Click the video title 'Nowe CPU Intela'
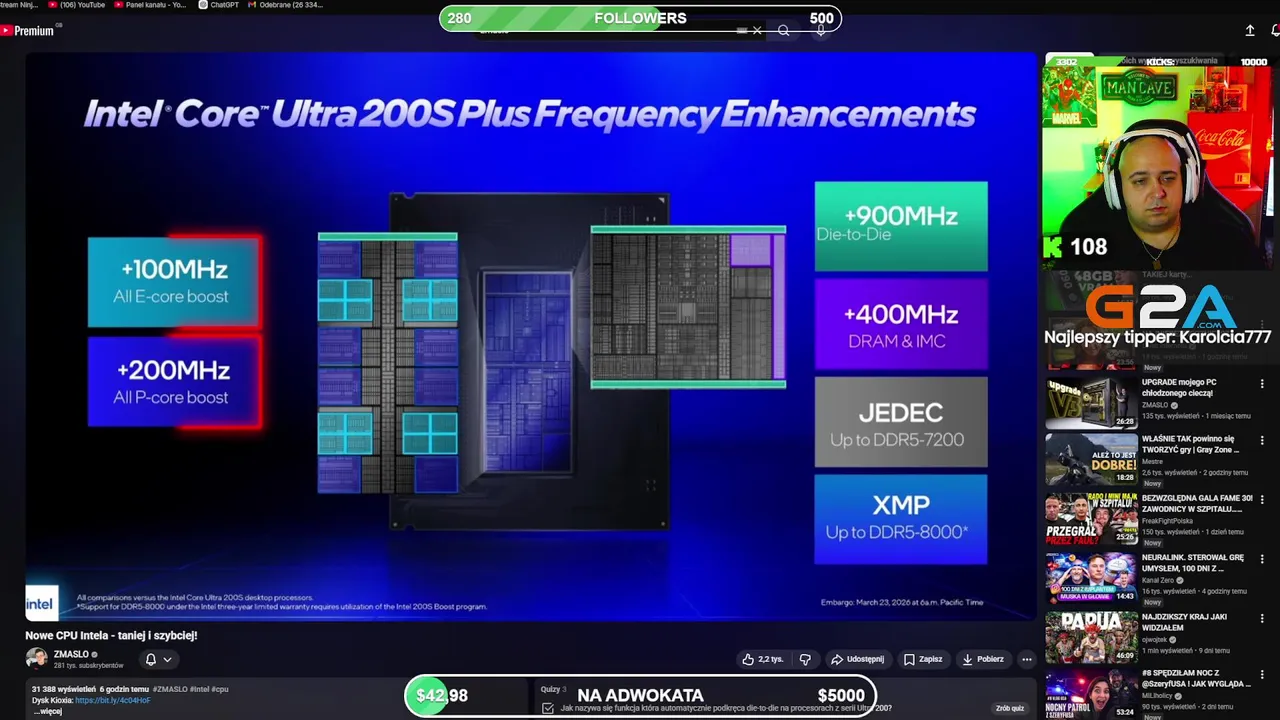1280x720 pixels. click(x=111, y=635)
